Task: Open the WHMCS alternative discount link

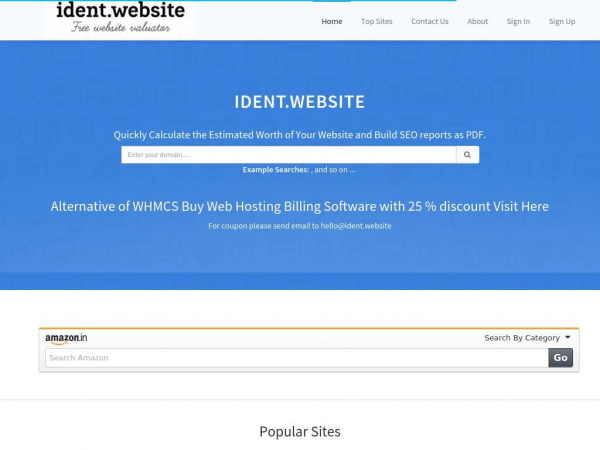Action: click(x=300, y=207)
